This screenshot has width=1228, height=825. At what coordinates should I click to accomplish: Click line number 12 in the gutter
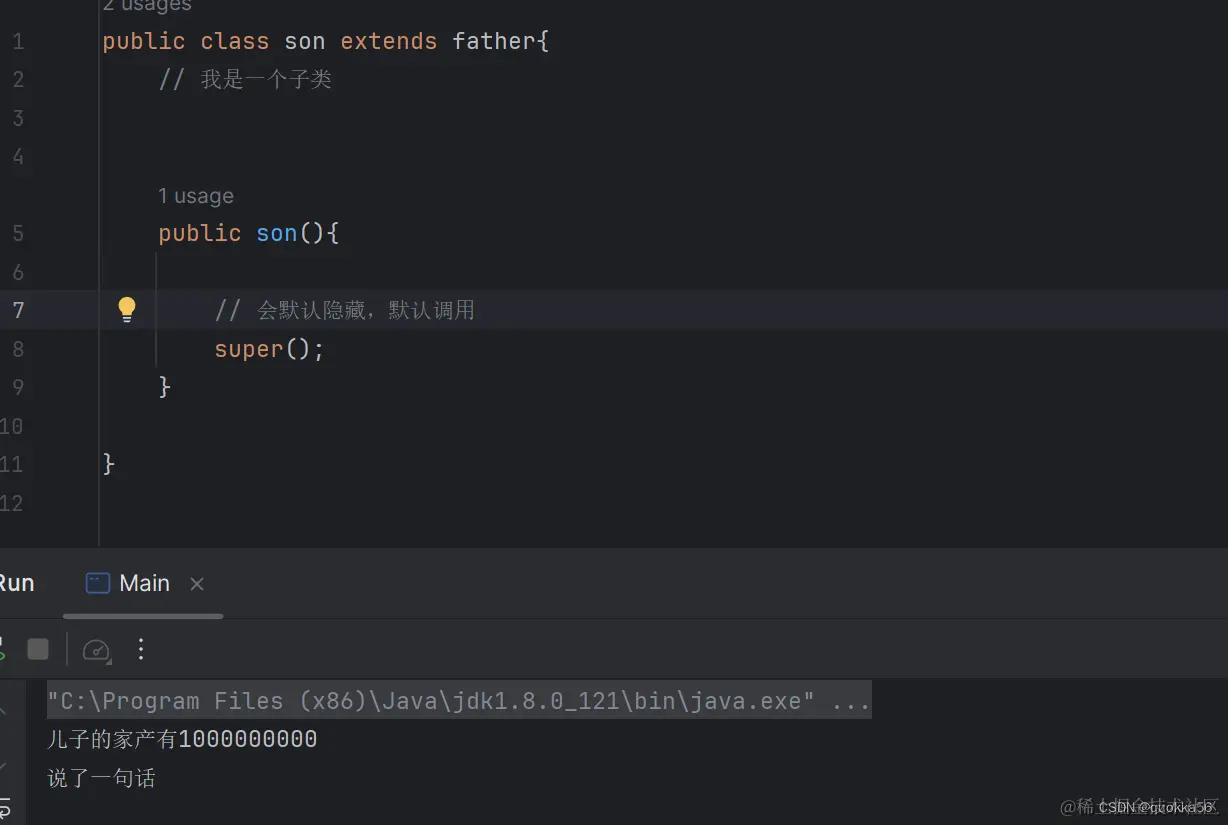click(11, 502)
